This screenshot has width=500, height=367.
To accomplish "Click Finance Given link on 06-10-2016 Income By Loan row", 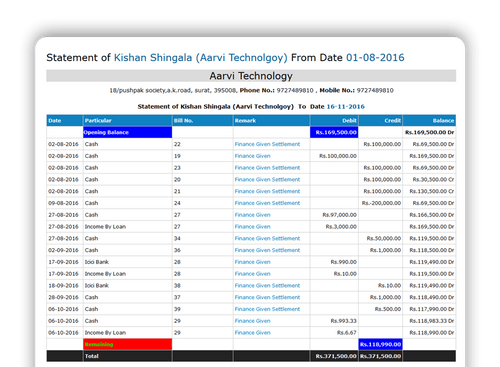I will point(252,333).
